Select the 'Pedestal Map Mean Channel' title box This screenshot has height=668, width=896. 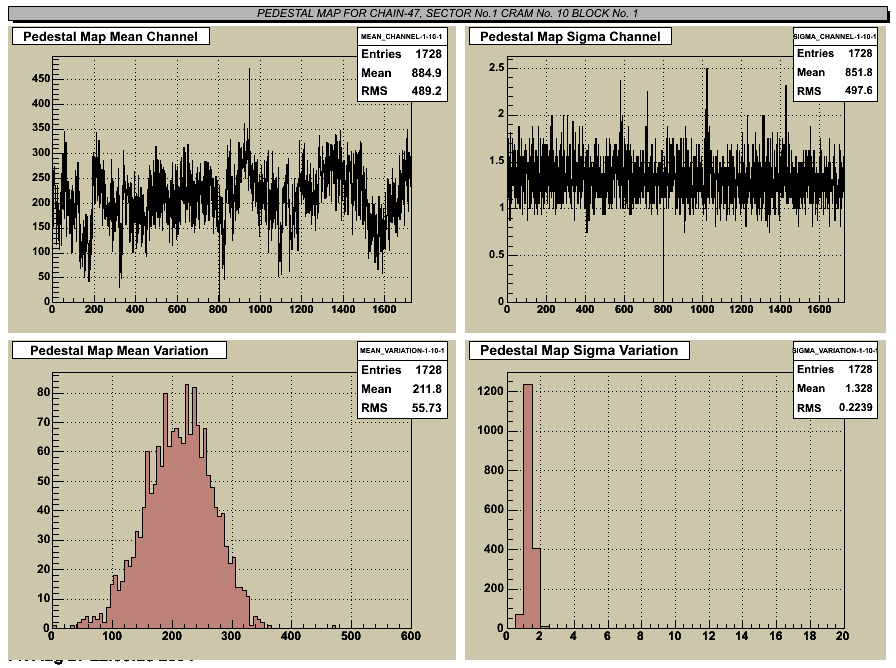111,37
